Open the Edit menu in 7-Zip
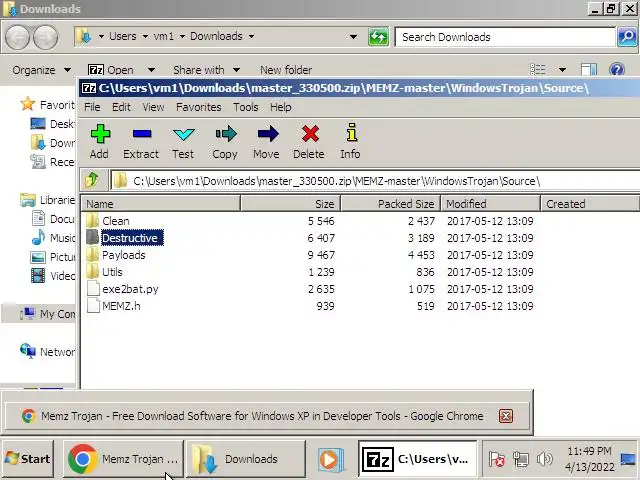 pyautogui.click(x=121, y=107)
